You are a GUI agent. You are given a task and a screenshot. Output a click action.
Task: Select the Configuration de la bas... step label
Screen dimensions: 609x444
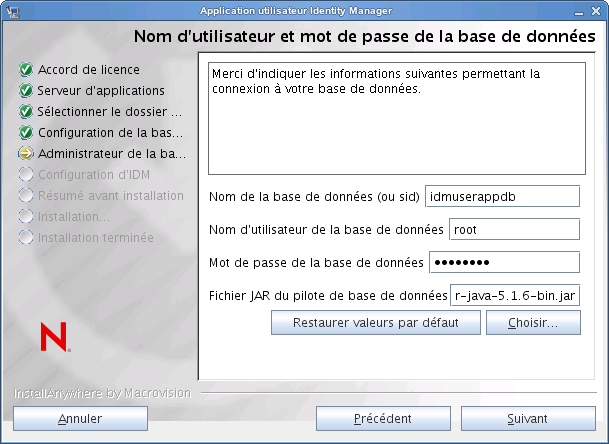[110, 132]
